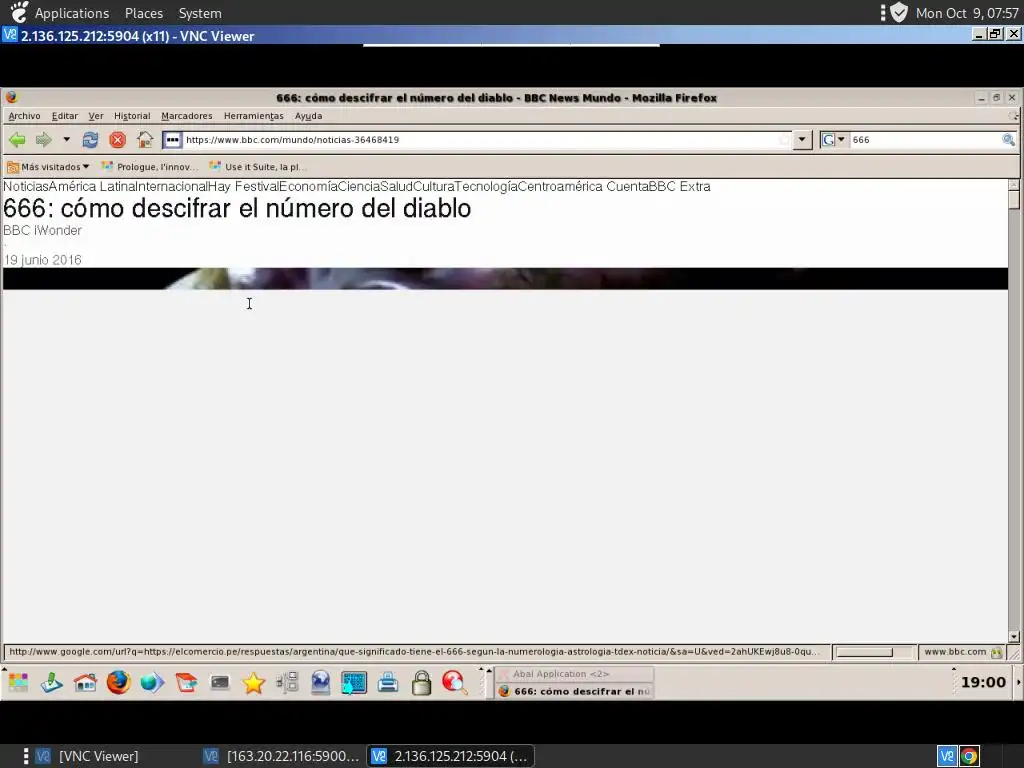
Task: Open the recent pages history dropdown arrow
Action: tap(66, 140)
